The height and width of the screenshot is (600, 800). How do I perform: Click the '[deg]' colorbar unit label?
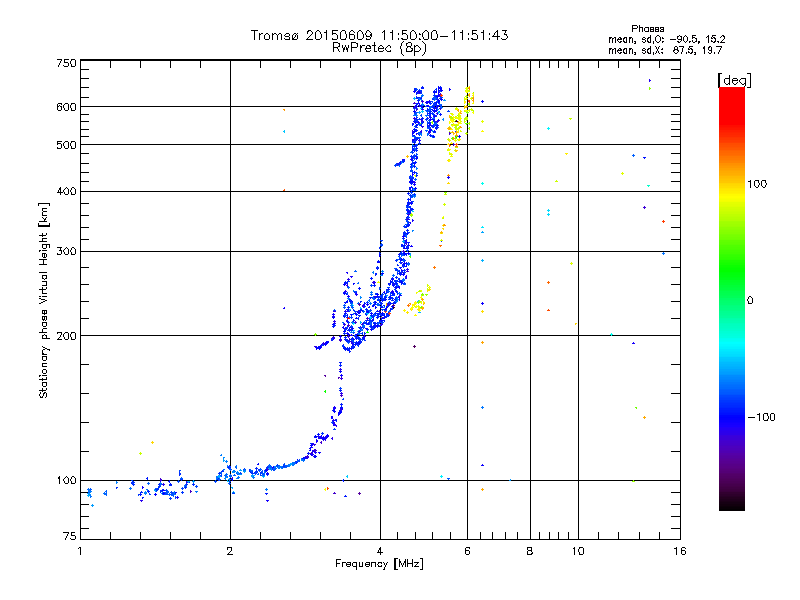point(734,80)
